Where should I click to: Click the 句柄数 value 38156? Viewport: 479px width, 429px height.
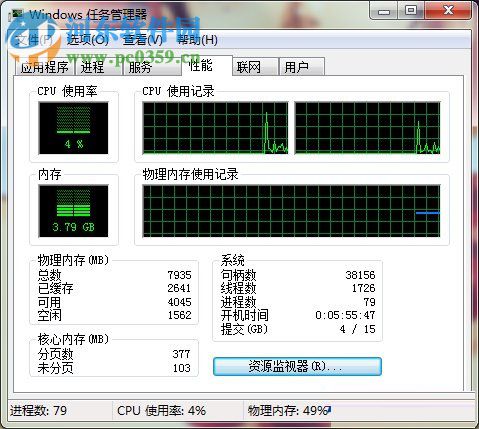tap(360, 275)
